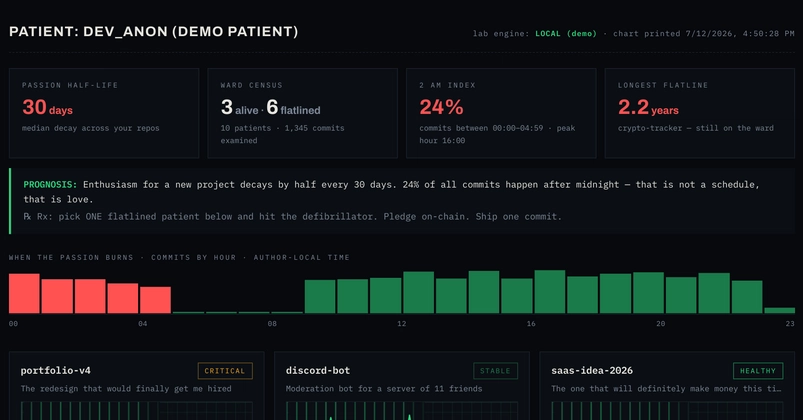The height and width of the screenshot is (420, 803).
Task: Select the green peak bar at hour 16
Action: pyautogui.click(x=550, y=292)
